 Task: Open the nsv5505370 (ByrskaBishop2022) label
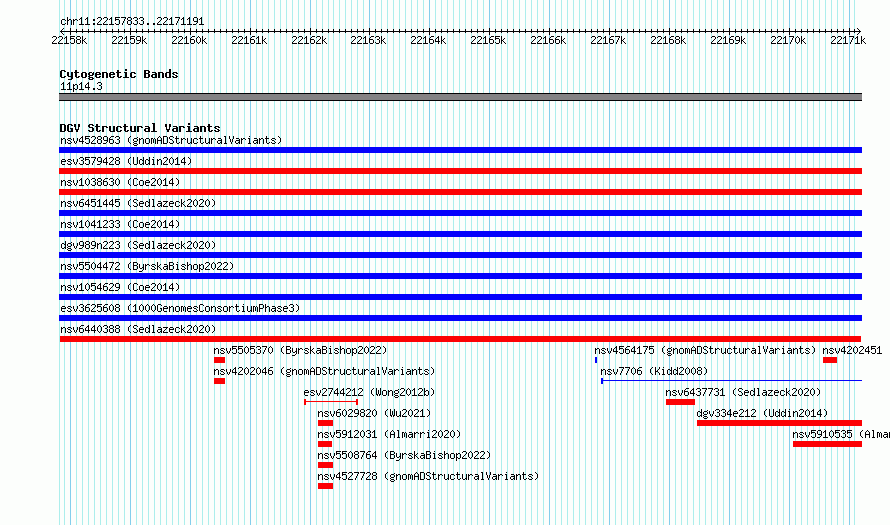pos(300,350)
